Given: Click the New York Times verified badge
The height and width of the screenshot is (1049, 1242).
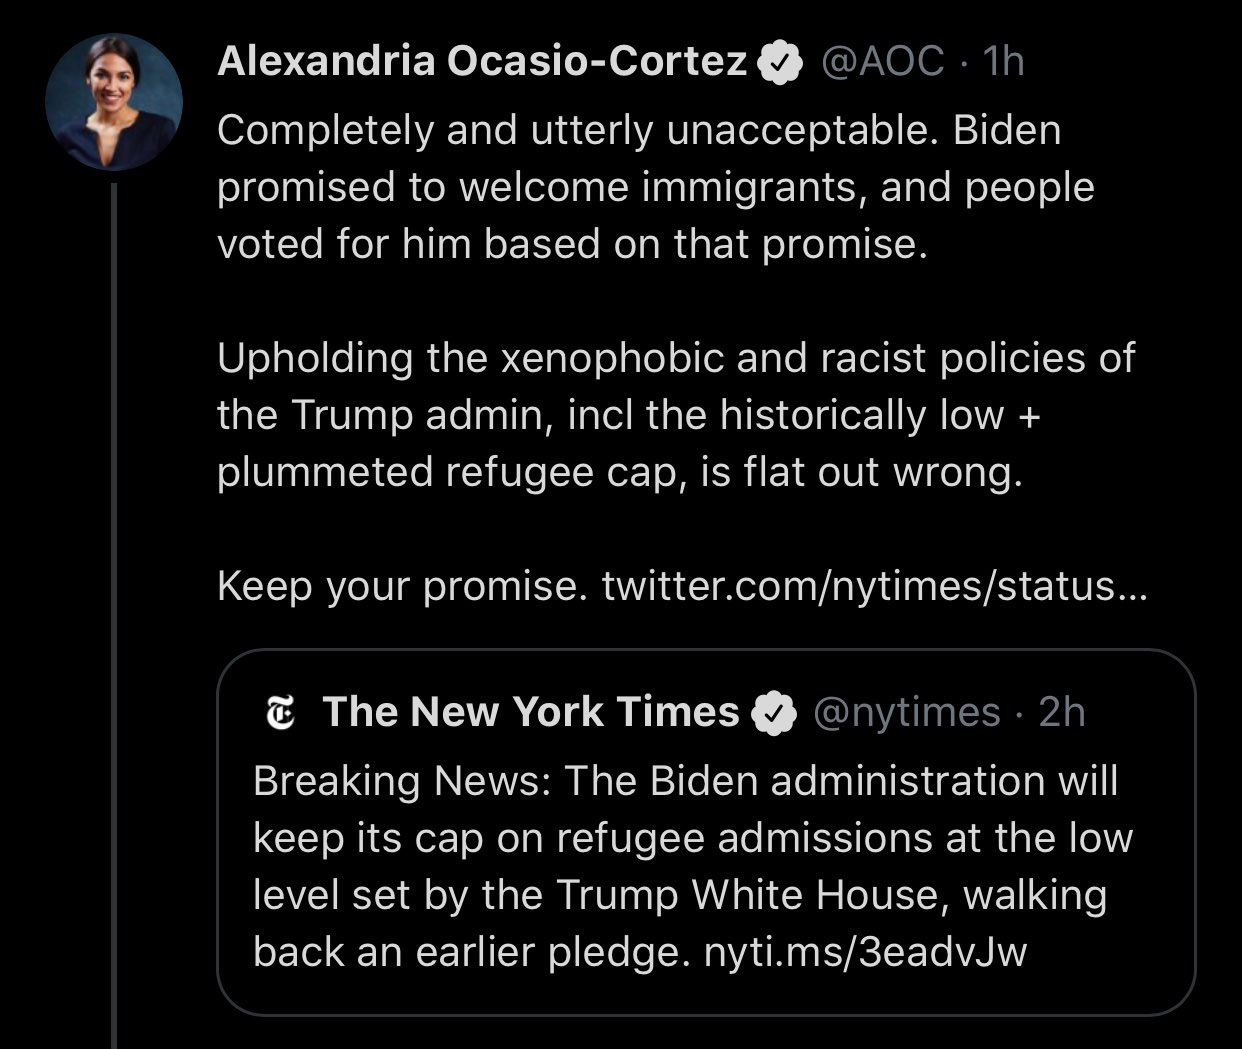Looking at the screenshot, I should (x=773, y=713).
